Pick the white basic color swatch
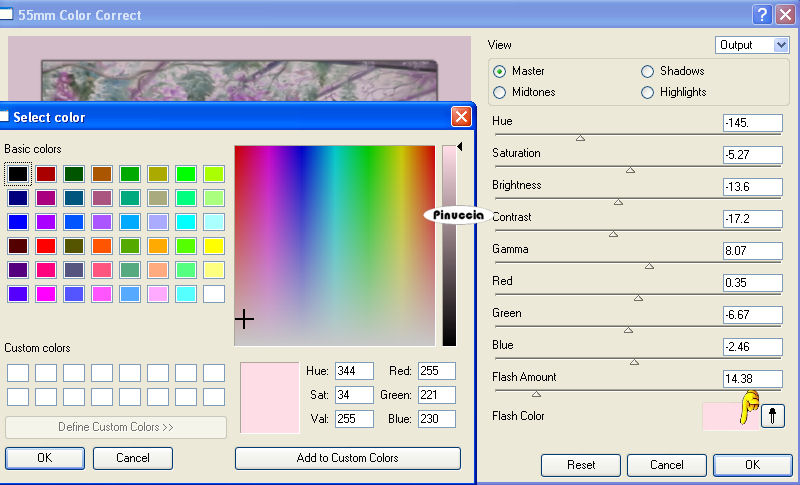Screen dimensions: 800x485 click(x=214, y=294)
